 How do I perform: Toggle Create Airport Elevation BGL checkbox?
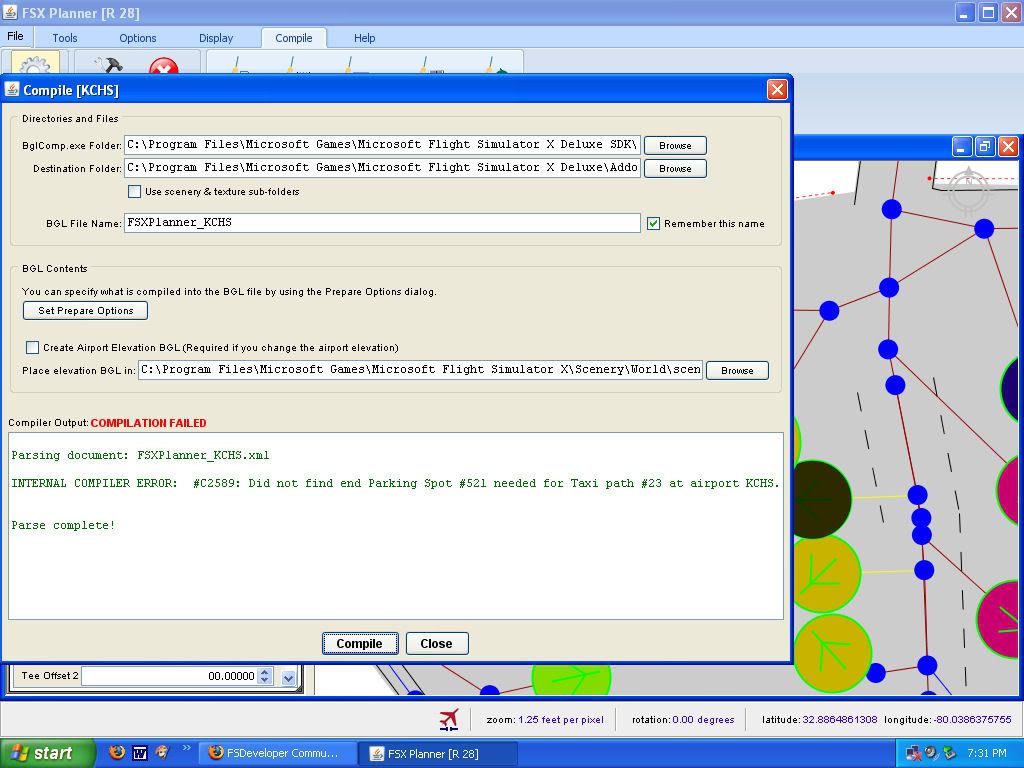click(33, 348)
